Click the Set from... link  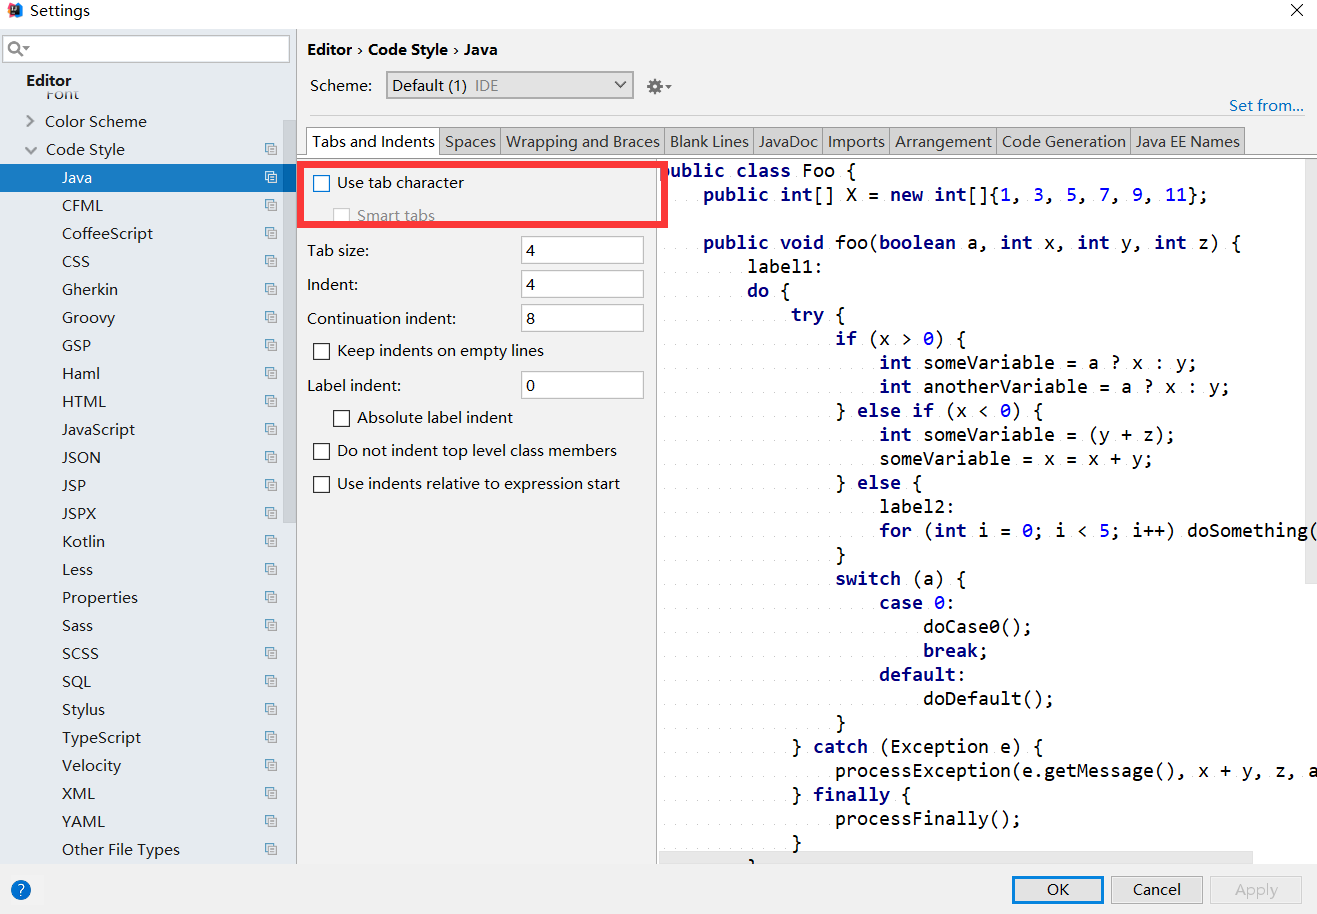[x=1266, y=105]
